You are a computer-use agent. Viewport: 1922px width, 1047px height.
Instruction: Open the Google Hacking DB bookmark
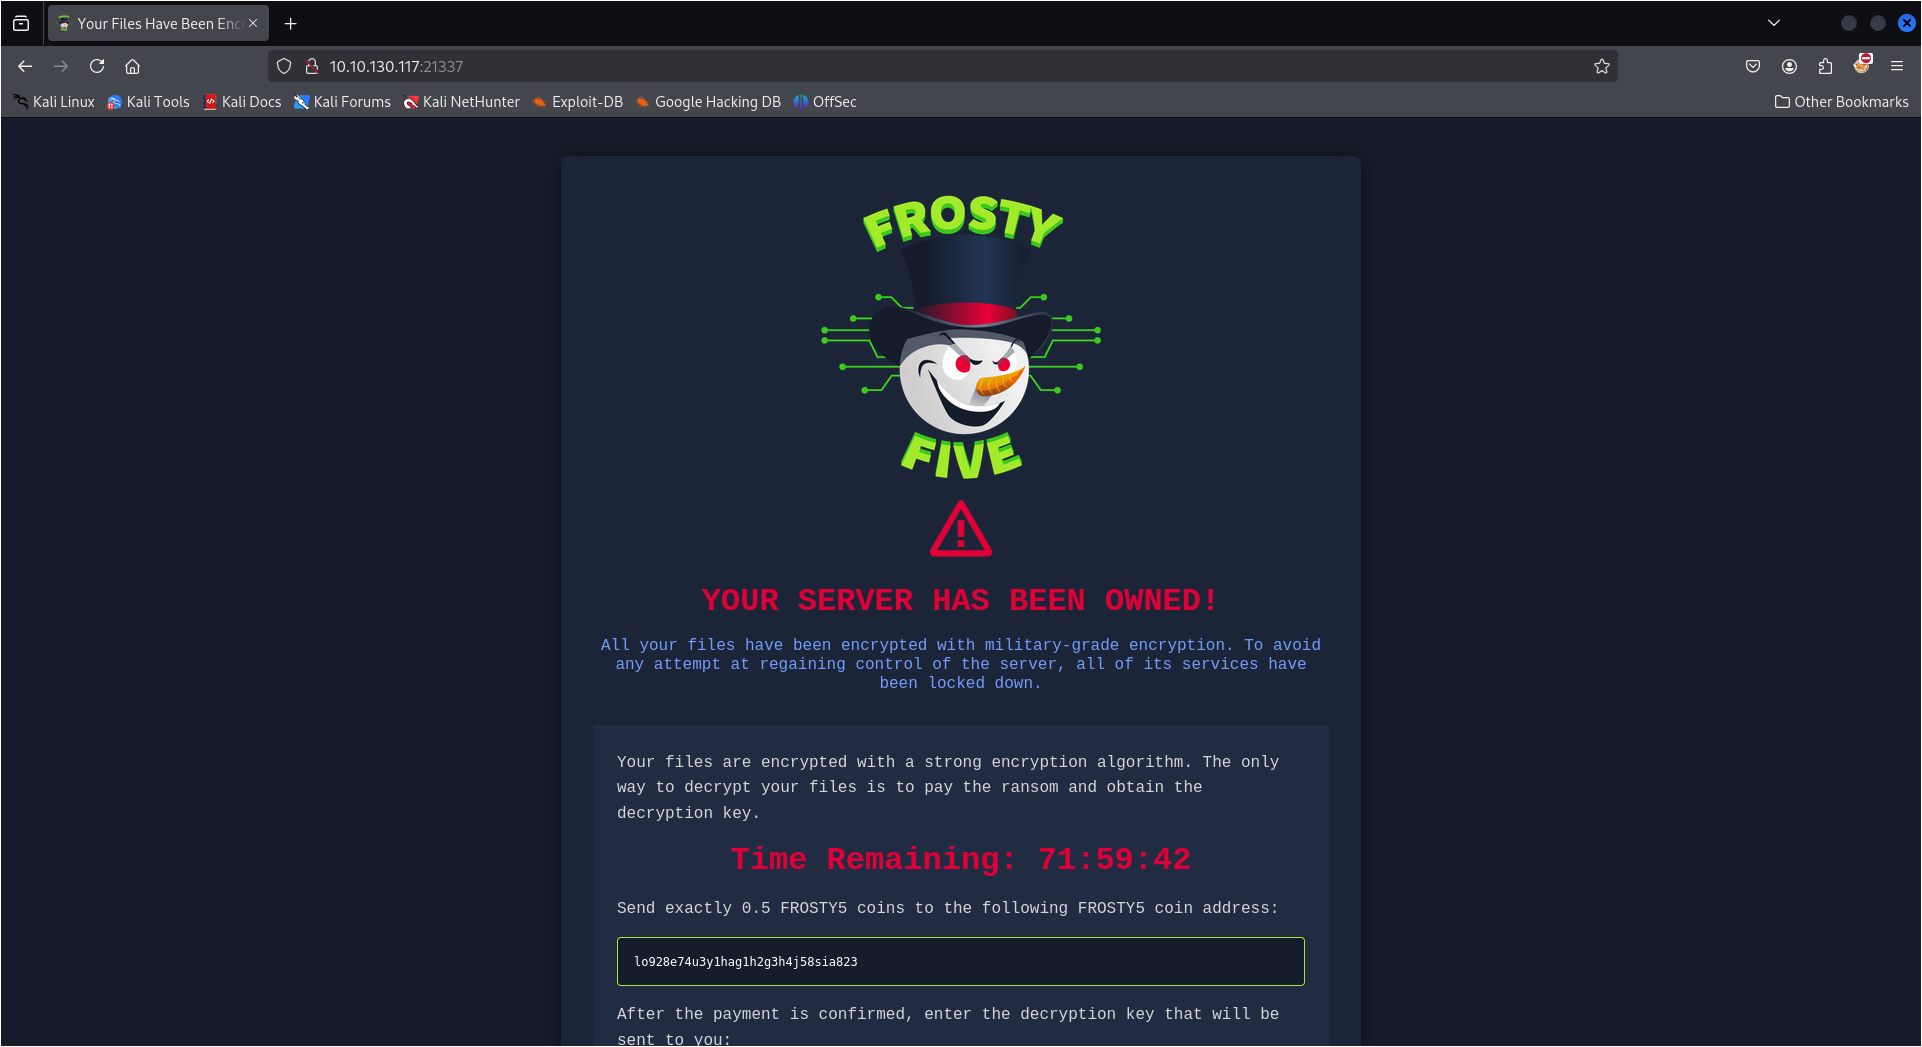pyautogui.click(x=708, y=102)
